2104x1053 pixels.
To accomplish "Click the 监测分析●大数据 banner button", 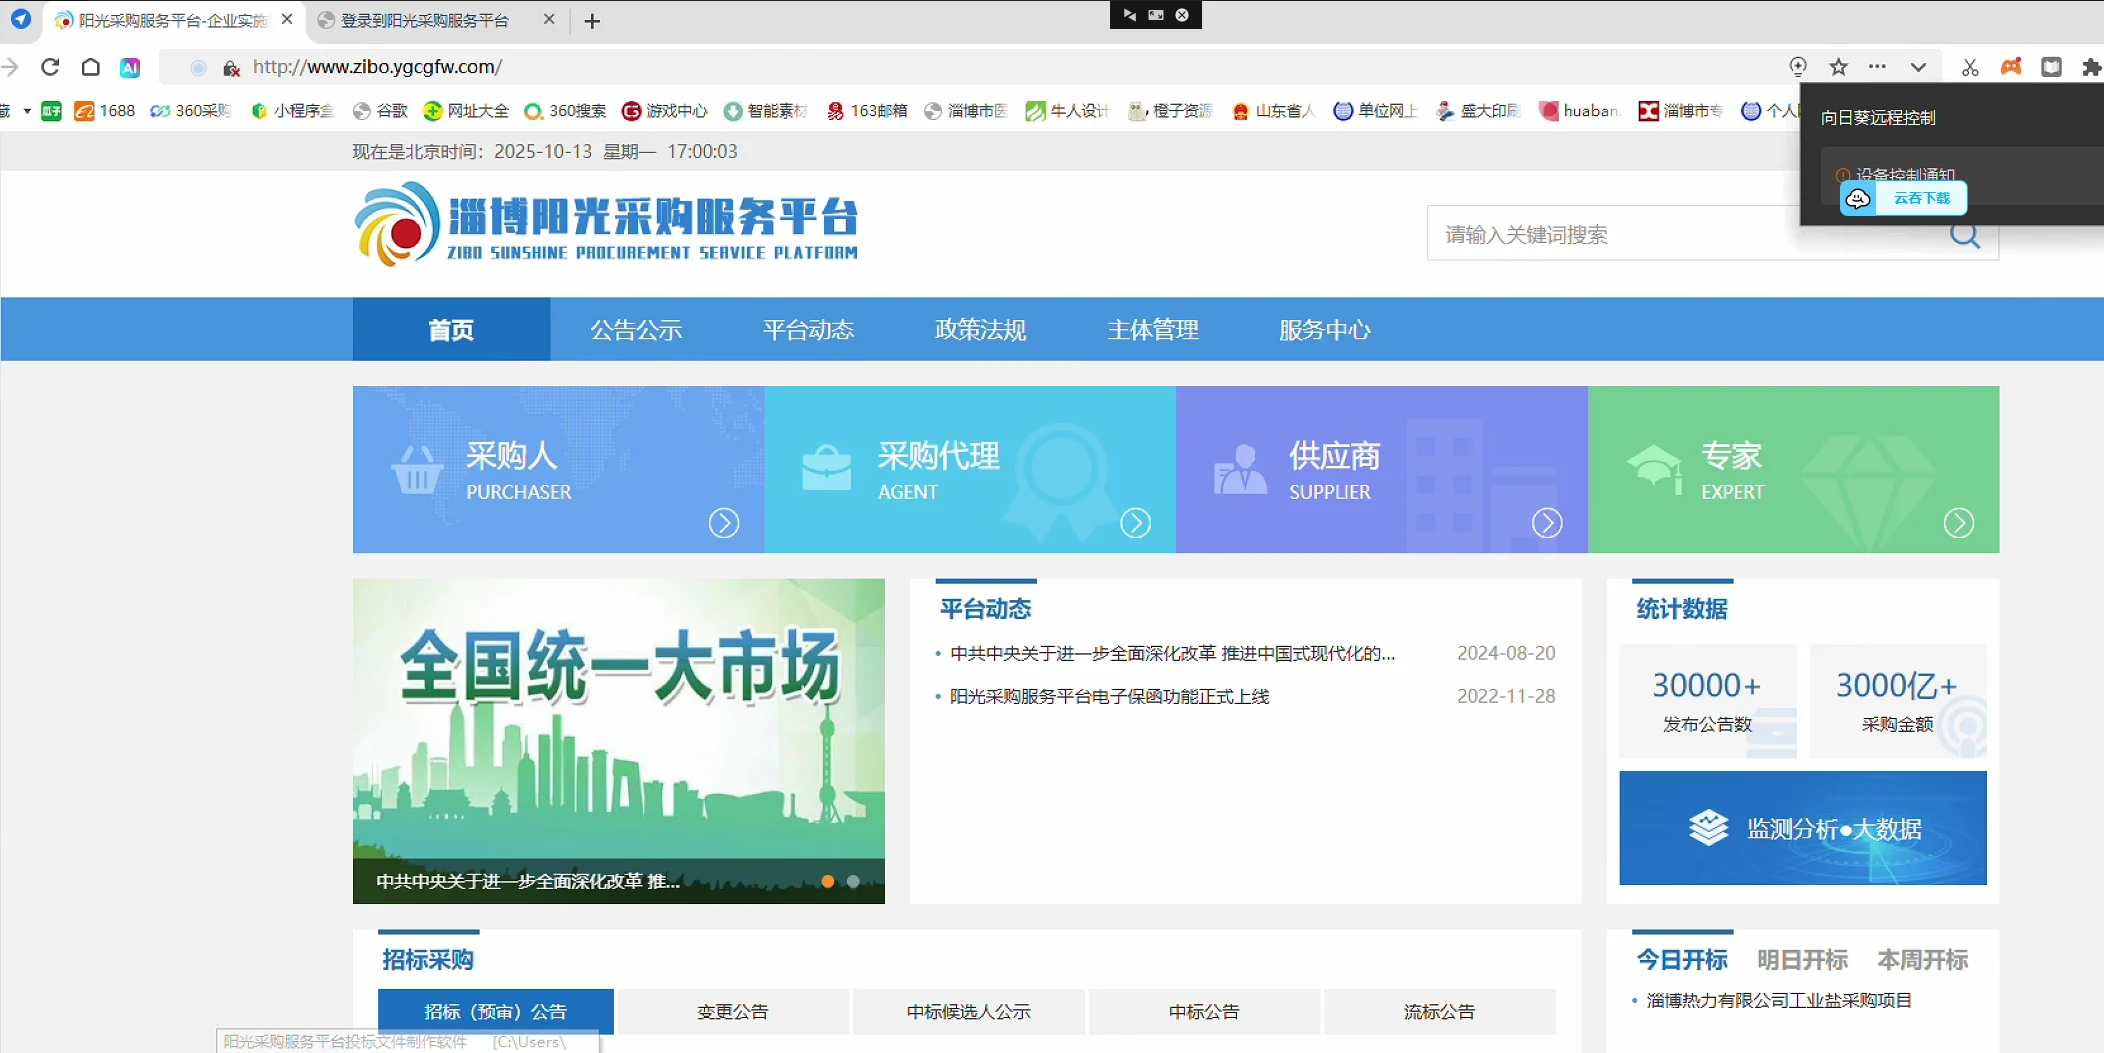I will pos(1803,828).
